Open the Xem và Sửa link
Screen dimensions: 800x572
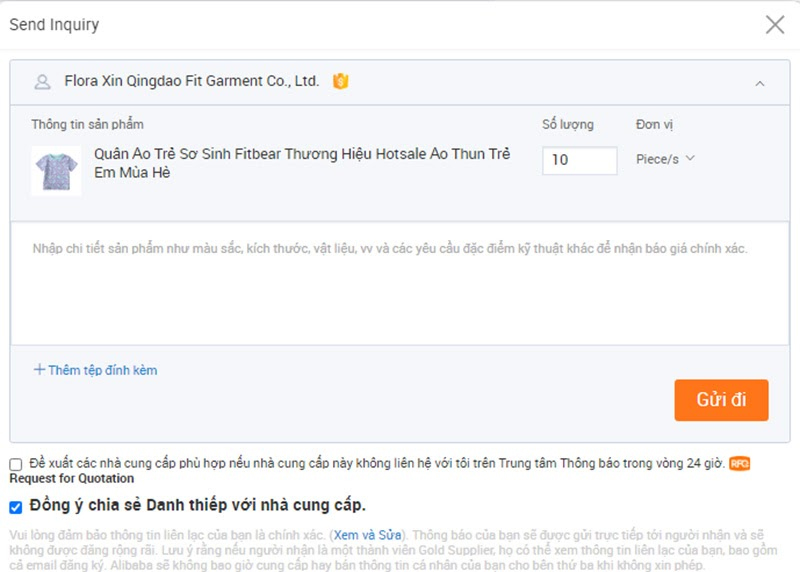pyautogui.click(x=367, y=535)
